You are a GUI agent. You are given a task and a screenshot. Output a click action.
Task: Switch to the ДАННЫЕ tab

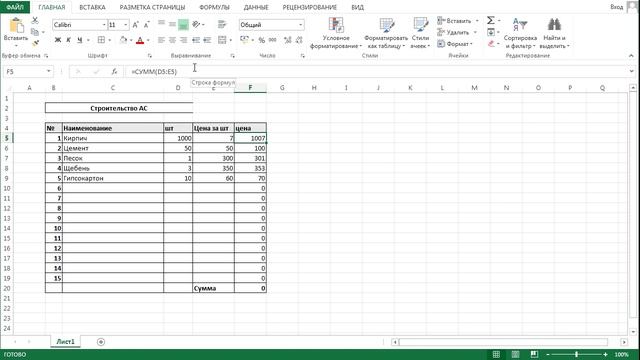point(256,7)
